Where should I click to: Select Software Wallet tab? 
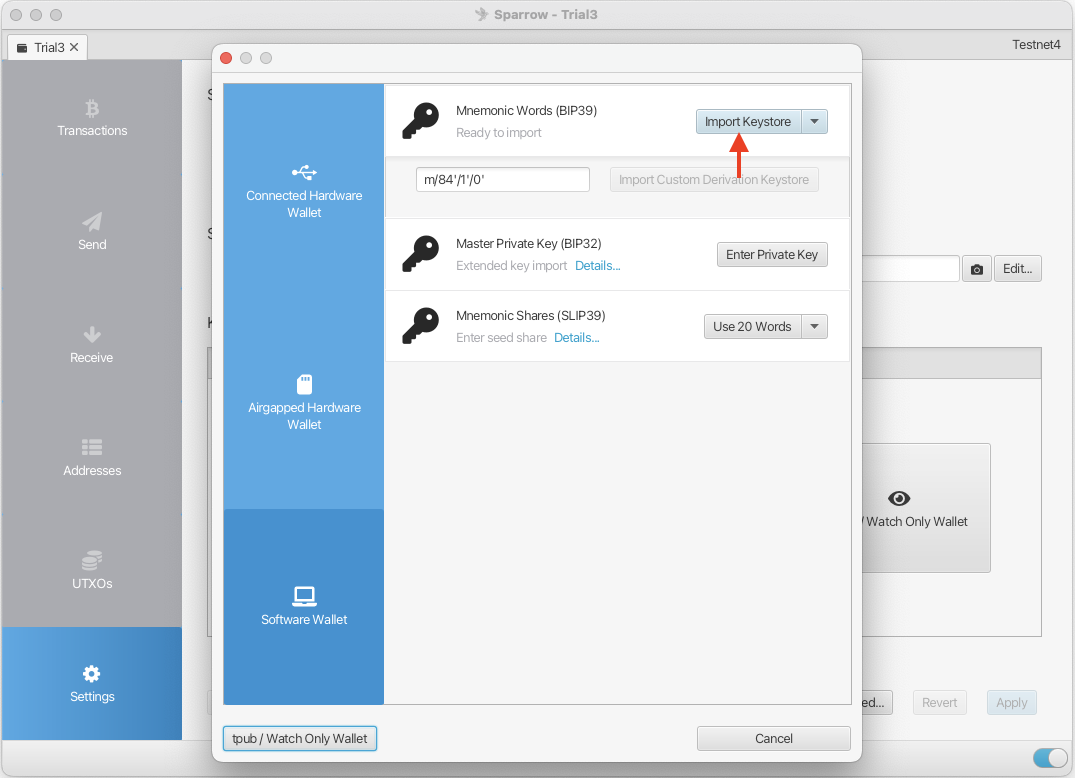point(304,607)
